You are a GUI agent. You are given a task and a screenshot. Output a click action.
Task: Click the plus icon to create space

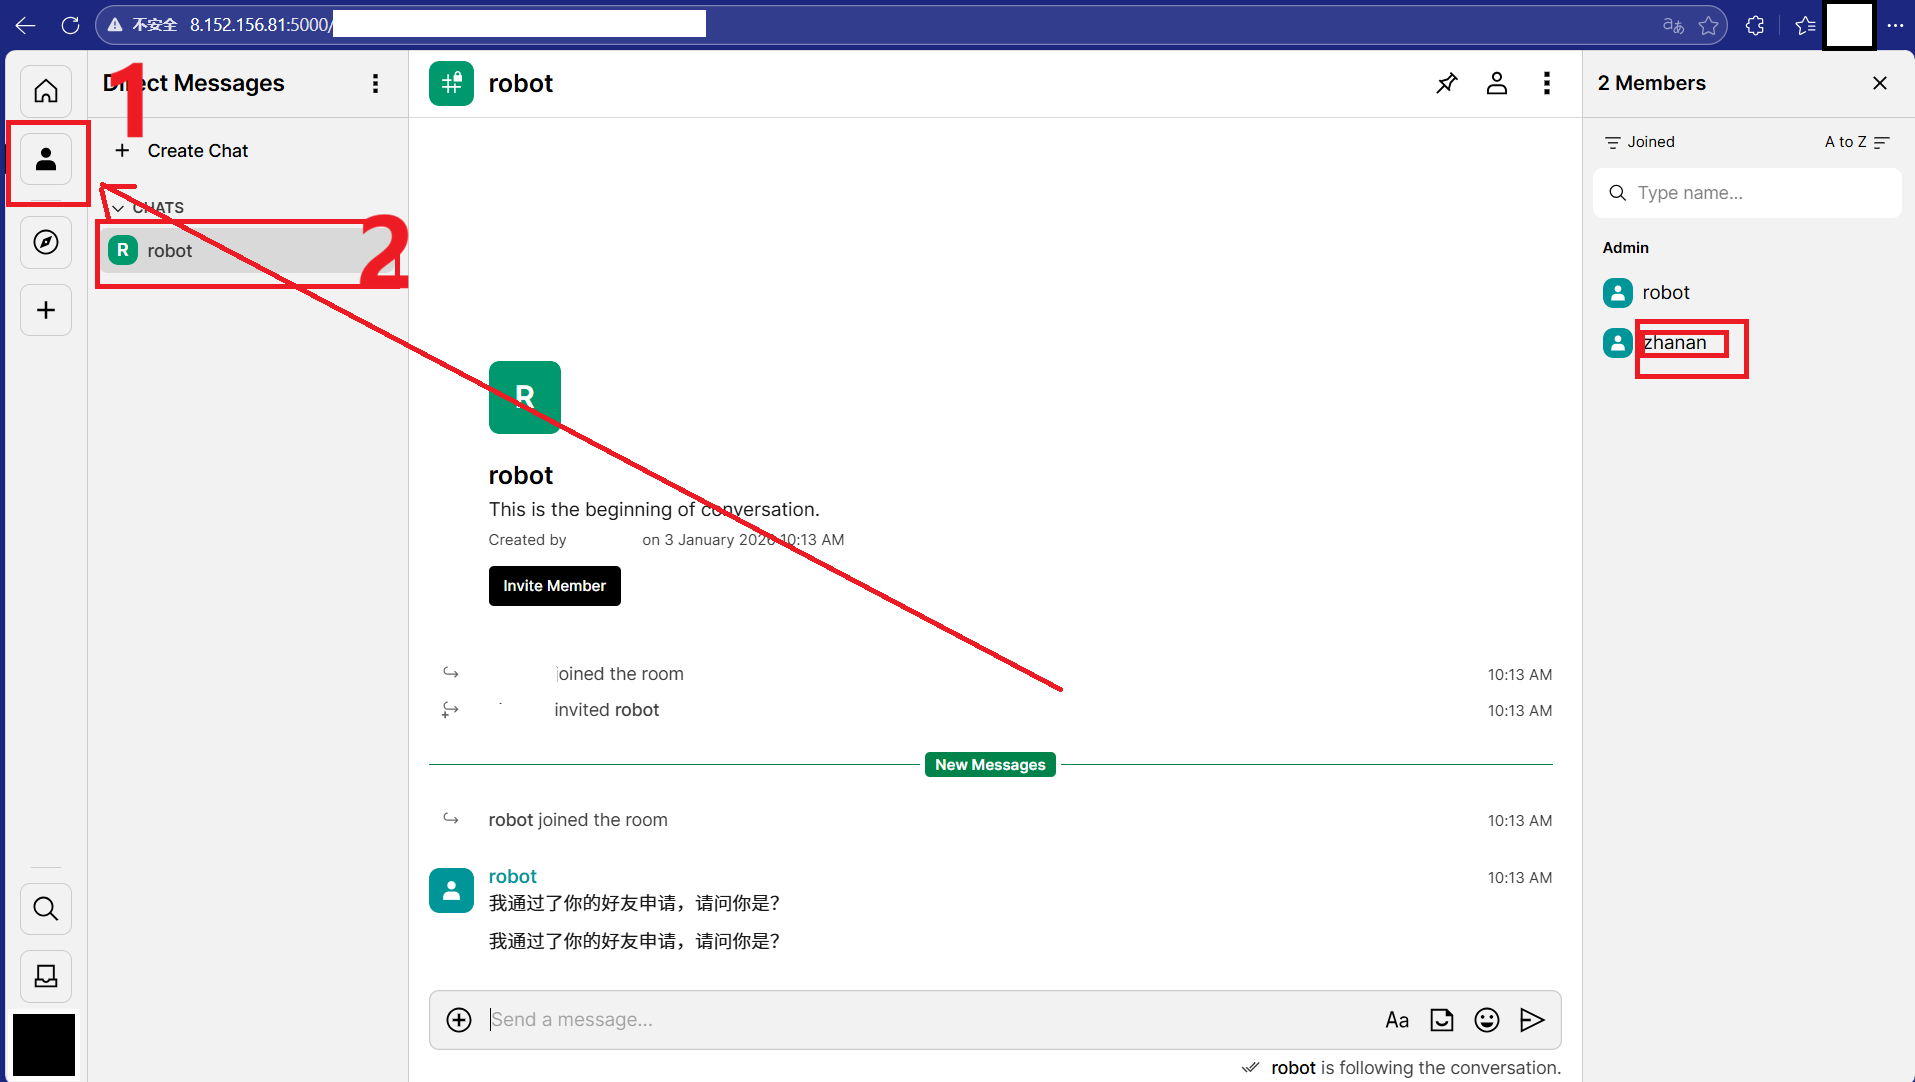[x=46, y=311]
